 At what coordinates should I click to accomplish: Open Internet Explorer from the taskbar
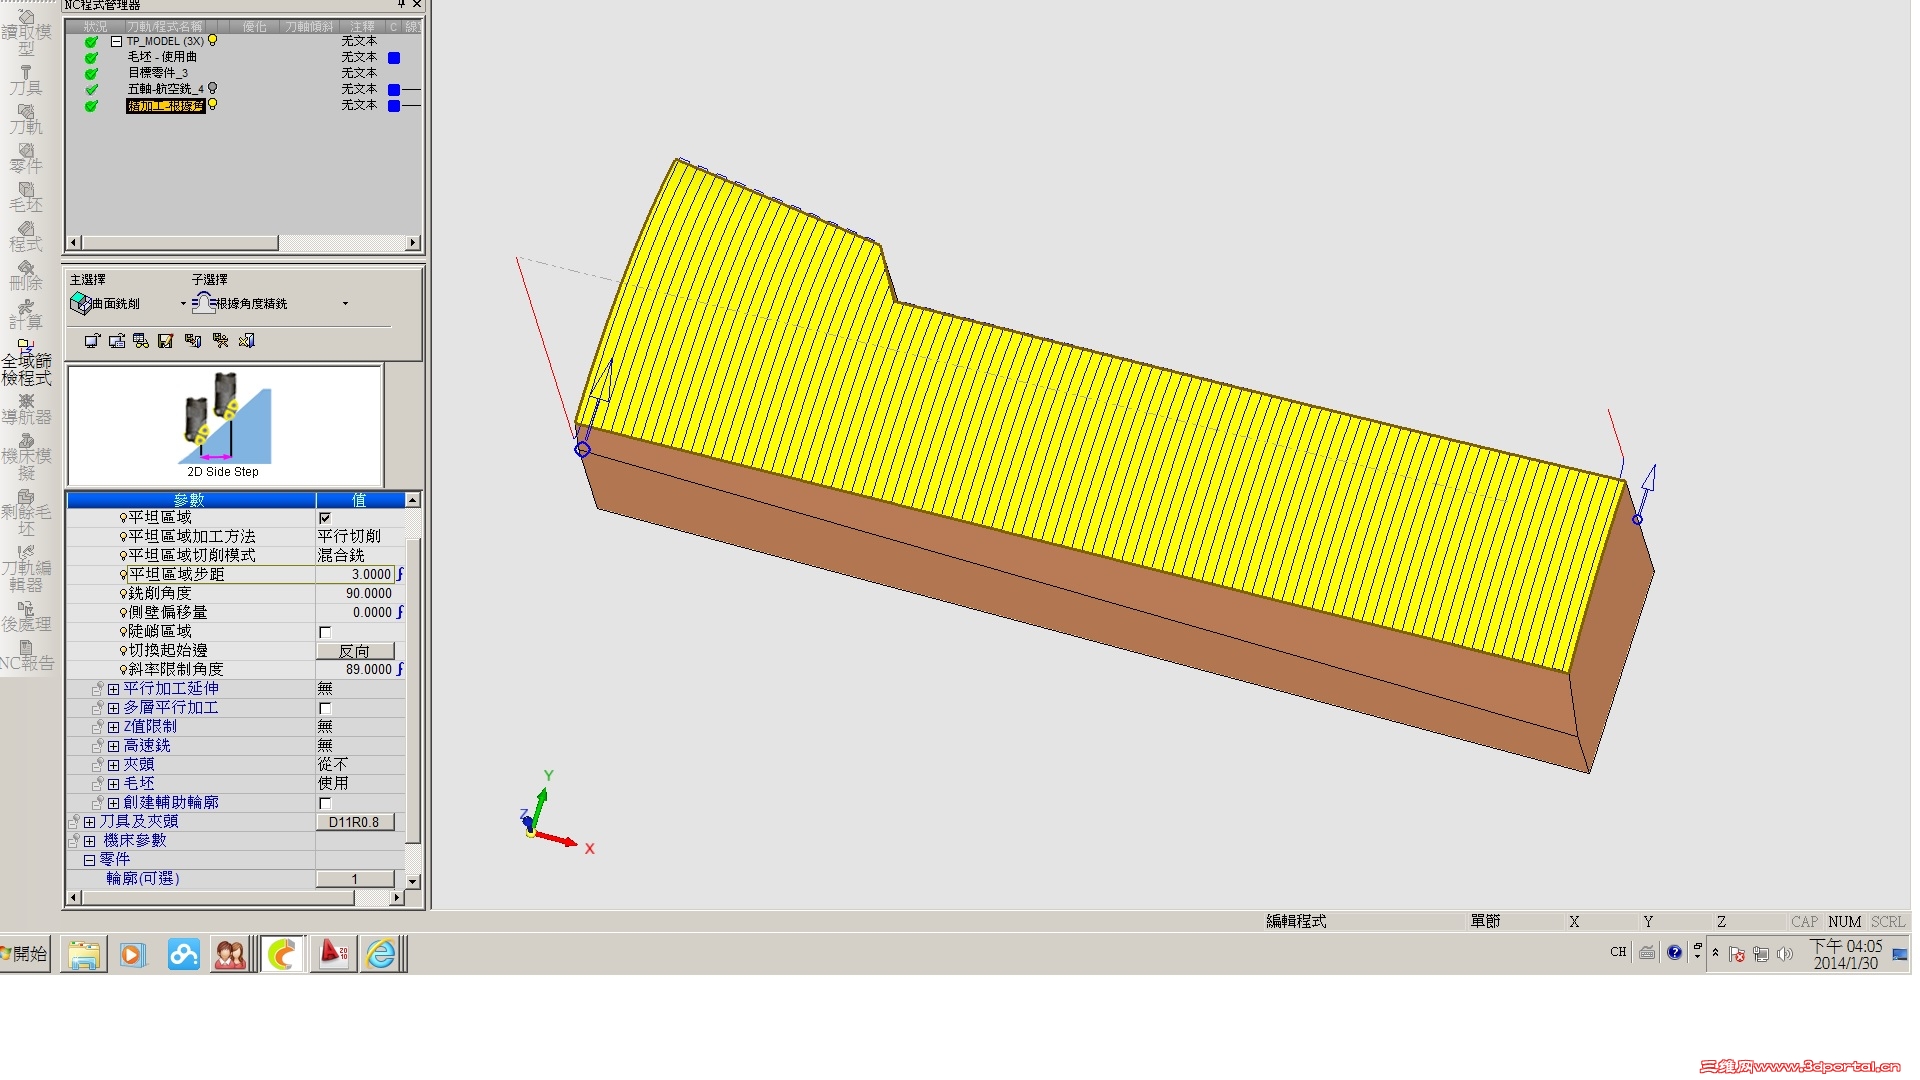coord(381,954)
